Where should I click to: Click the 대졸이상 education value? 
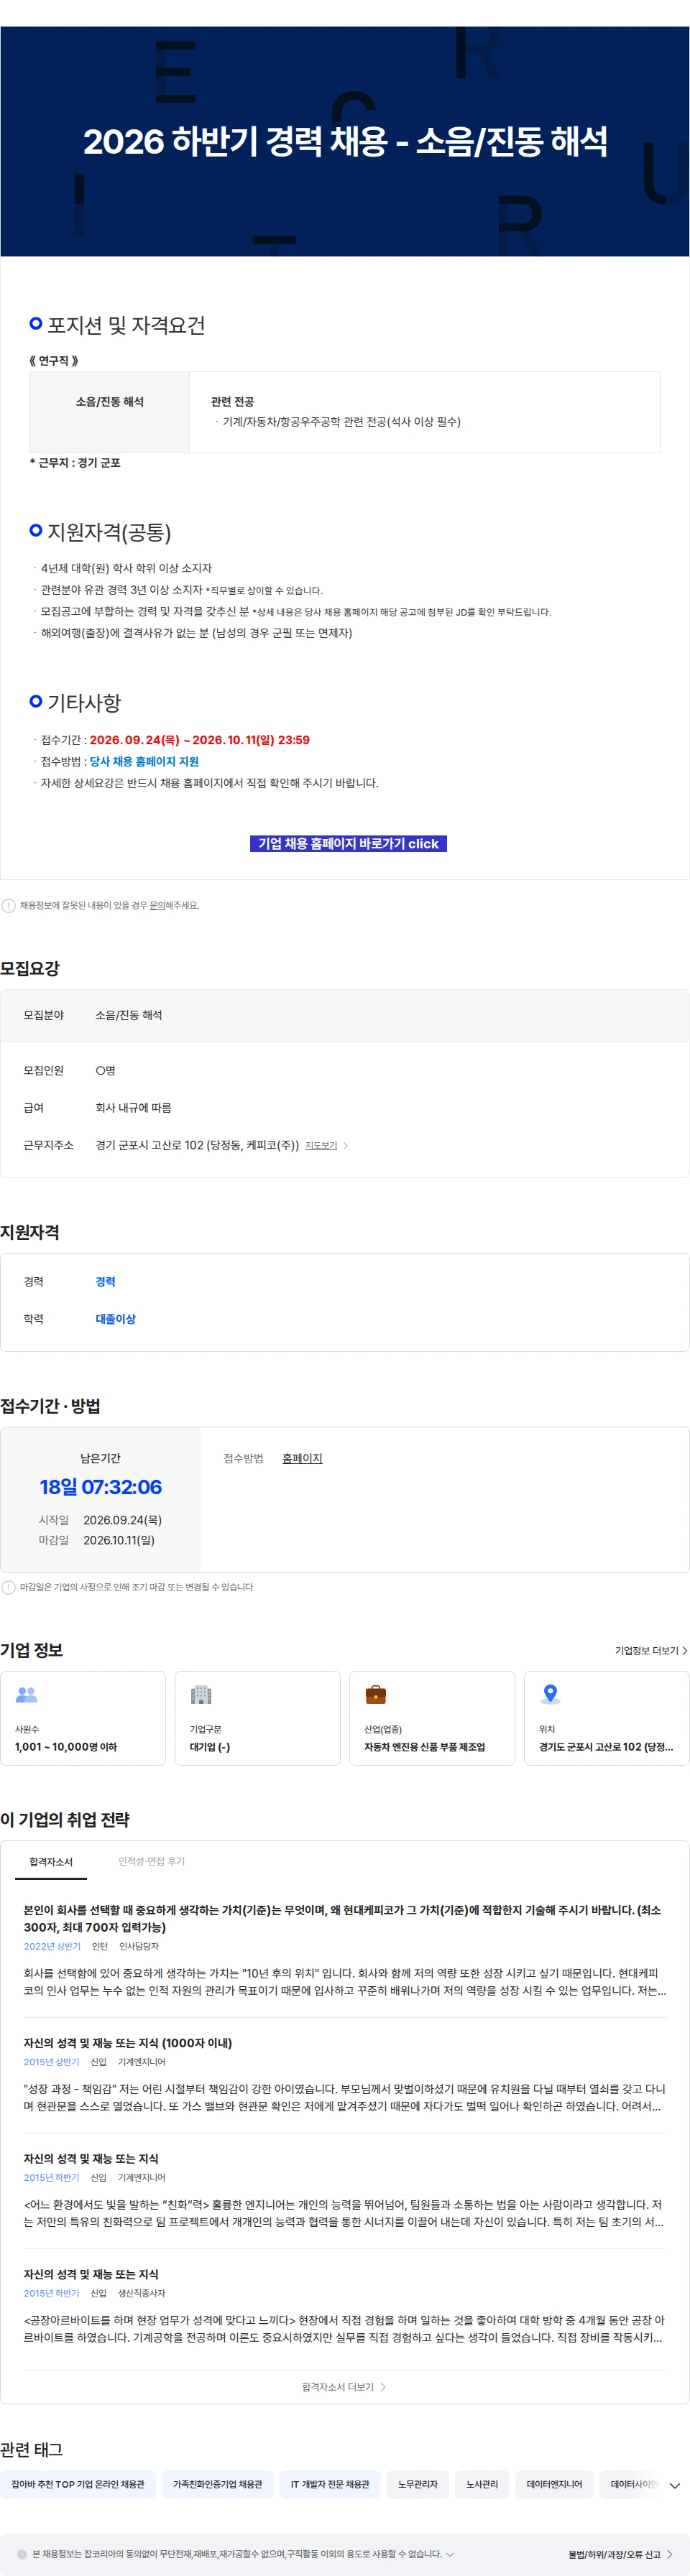(115, 1318)
